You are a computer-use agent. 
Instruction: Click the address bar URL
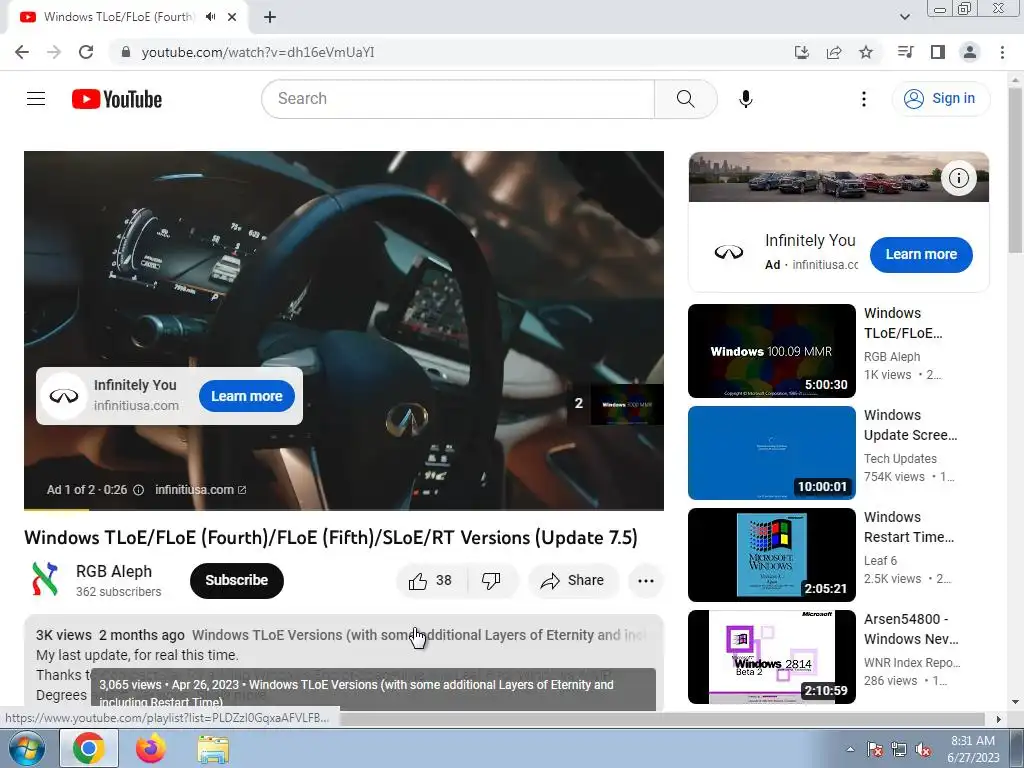tap(258, 52)
